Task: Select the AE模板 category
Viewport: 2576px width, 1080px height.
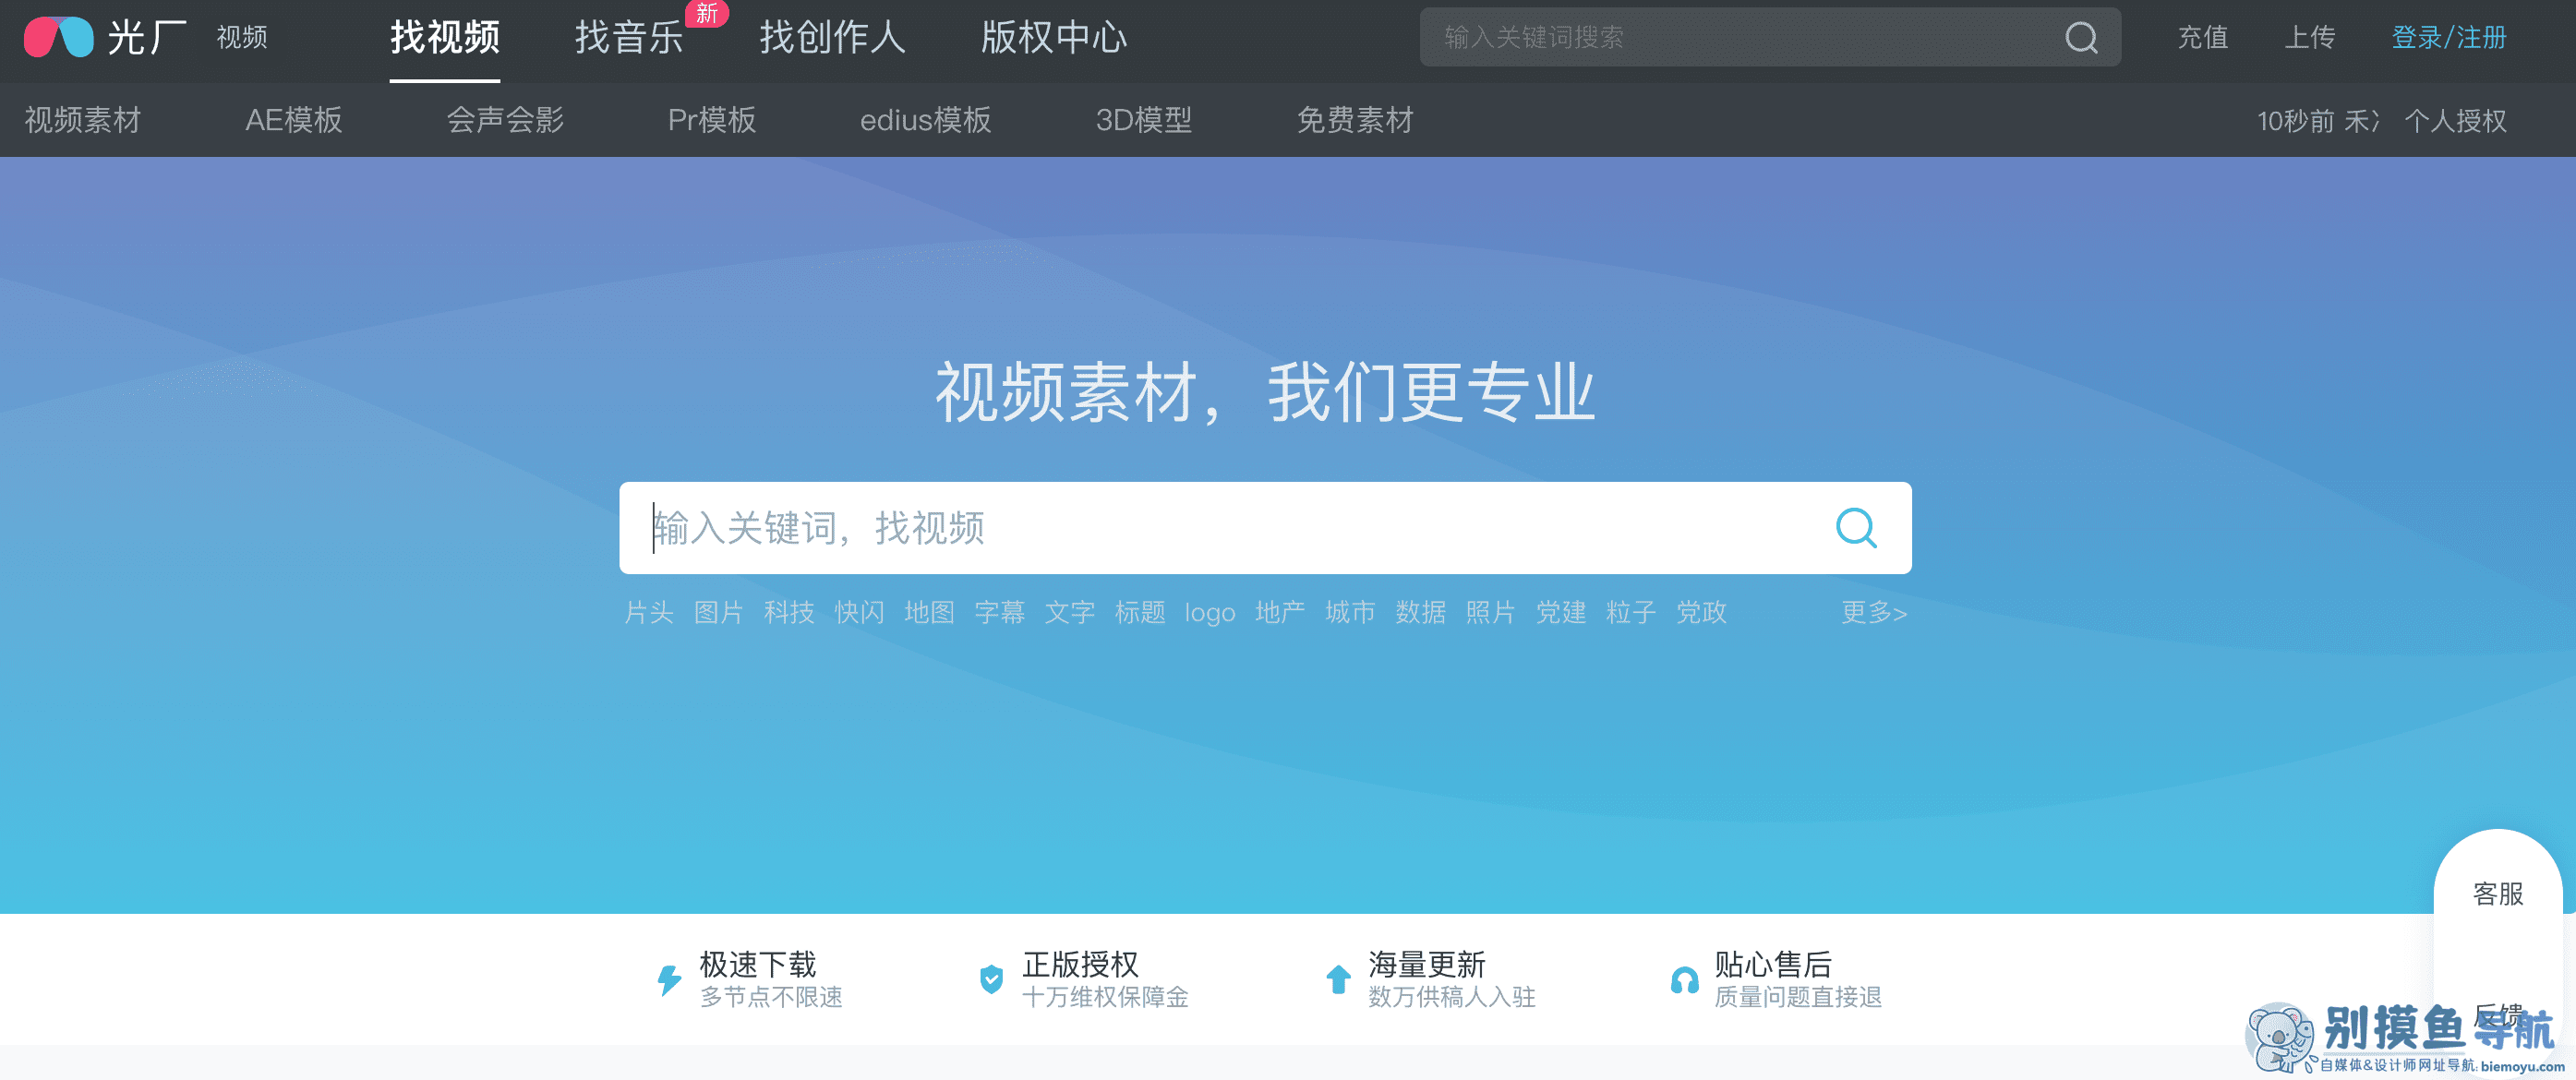Action: [x=294, y=120]
